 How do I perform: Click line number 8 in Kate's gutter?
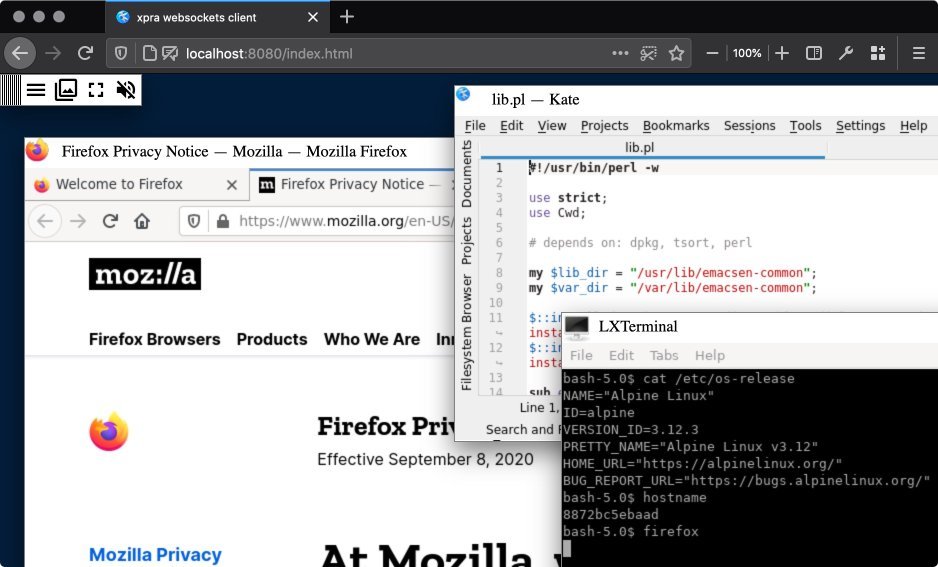pos(499,273)
